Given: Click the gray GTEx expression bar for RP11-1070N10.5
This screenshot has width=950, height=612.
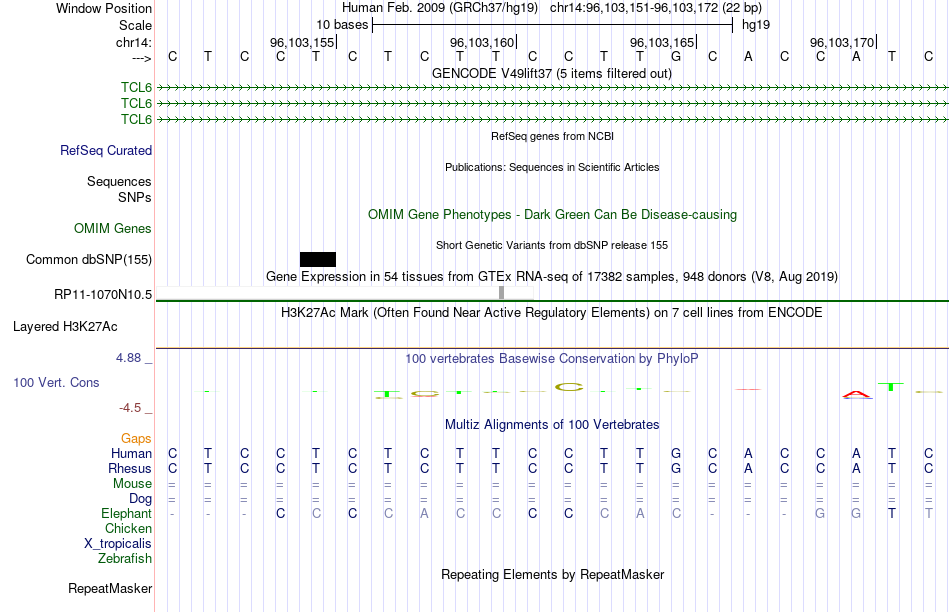Looking at the screenshot, I should 501,293.
